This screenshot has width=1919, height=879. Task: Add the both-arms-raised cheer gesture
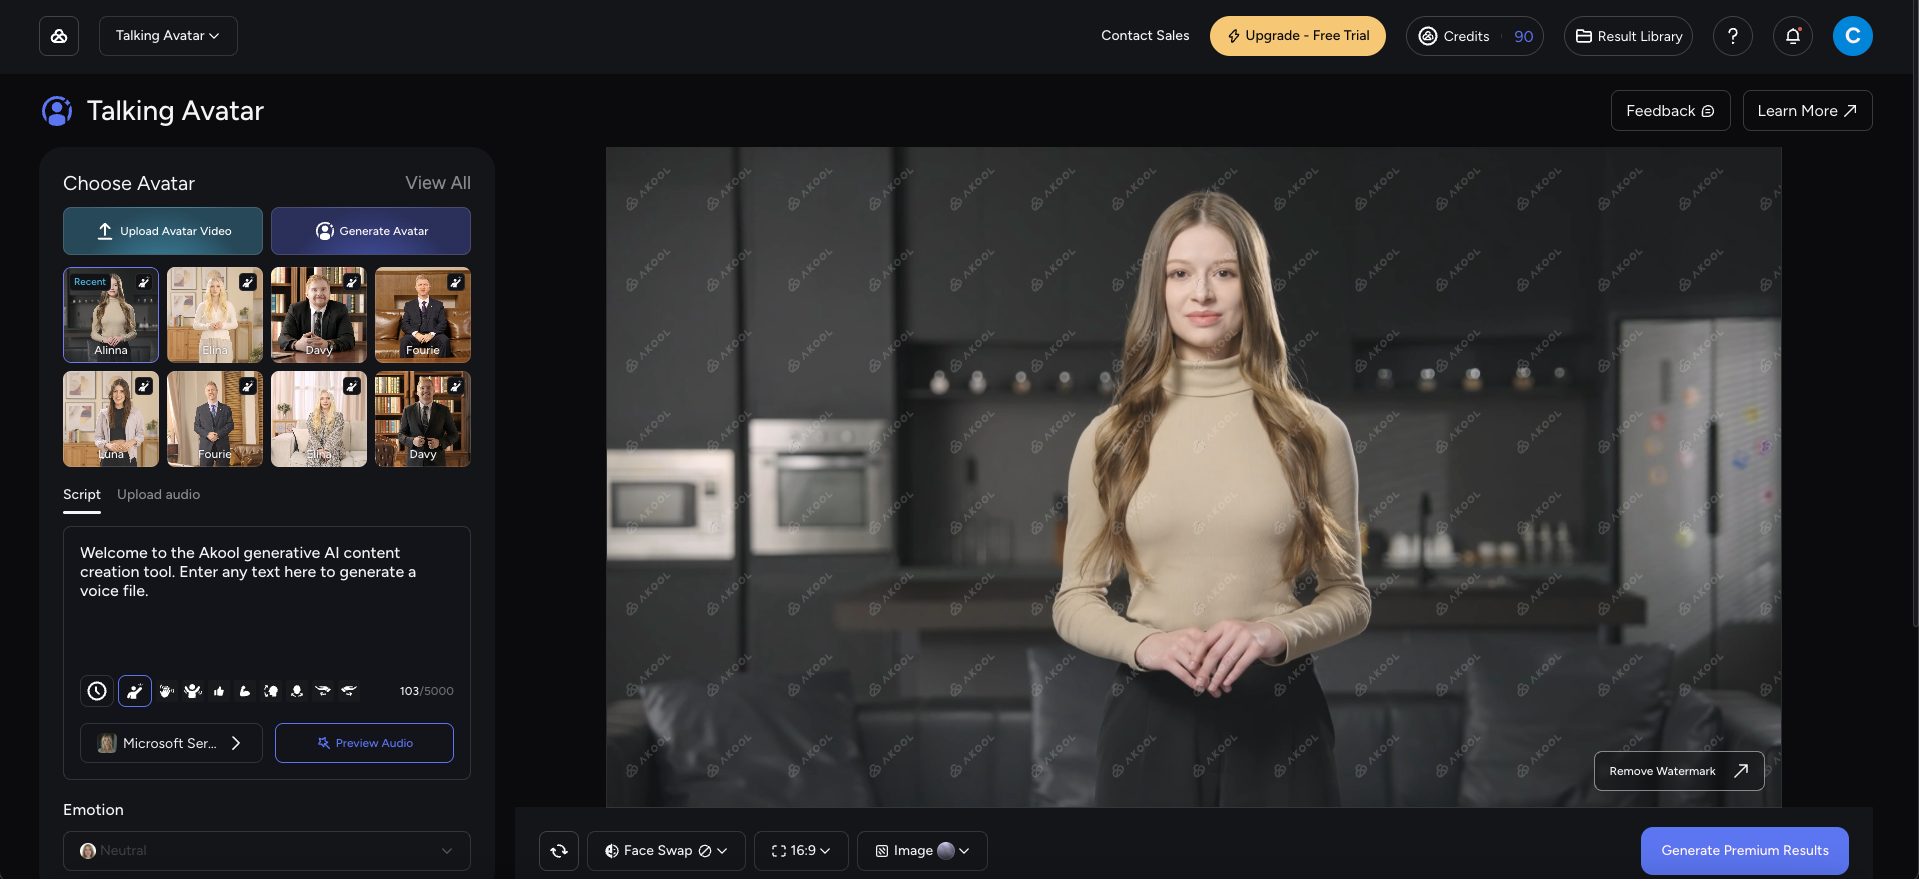tap(193, 691)
